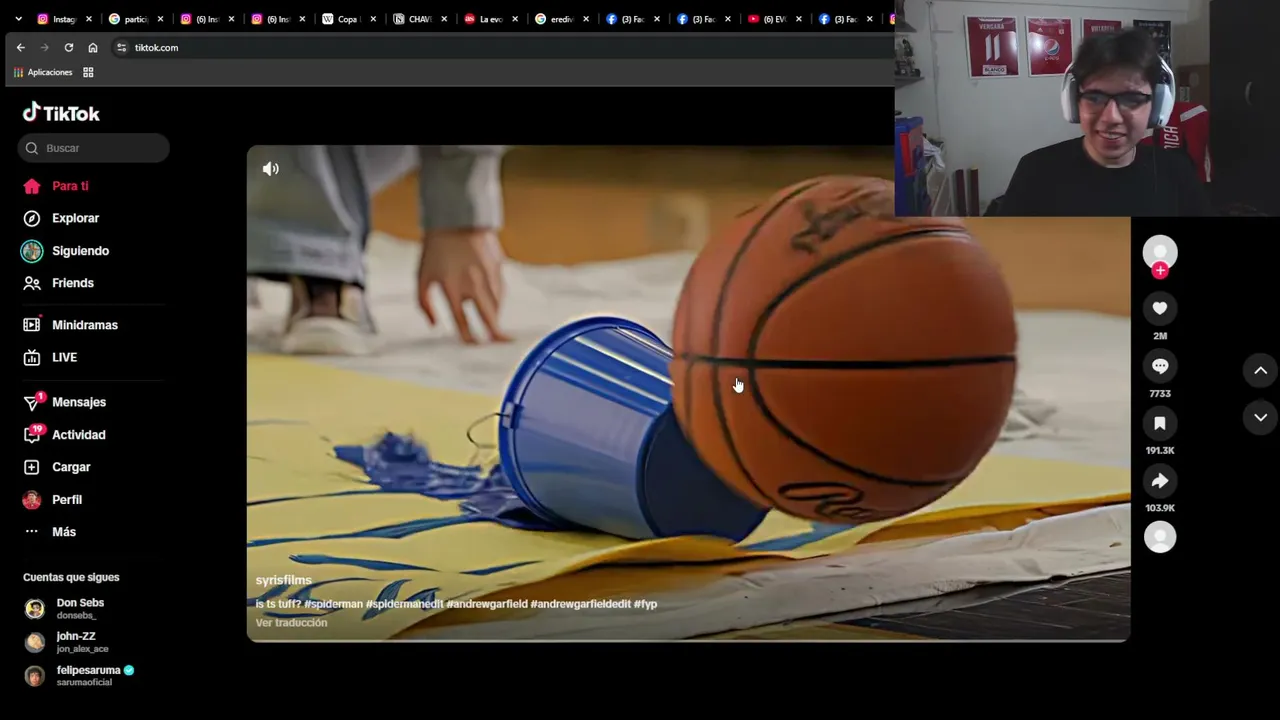Screen dimensions: 1280x720
Task: Open the tab search dropdown arrow
Action: [18, 19]
